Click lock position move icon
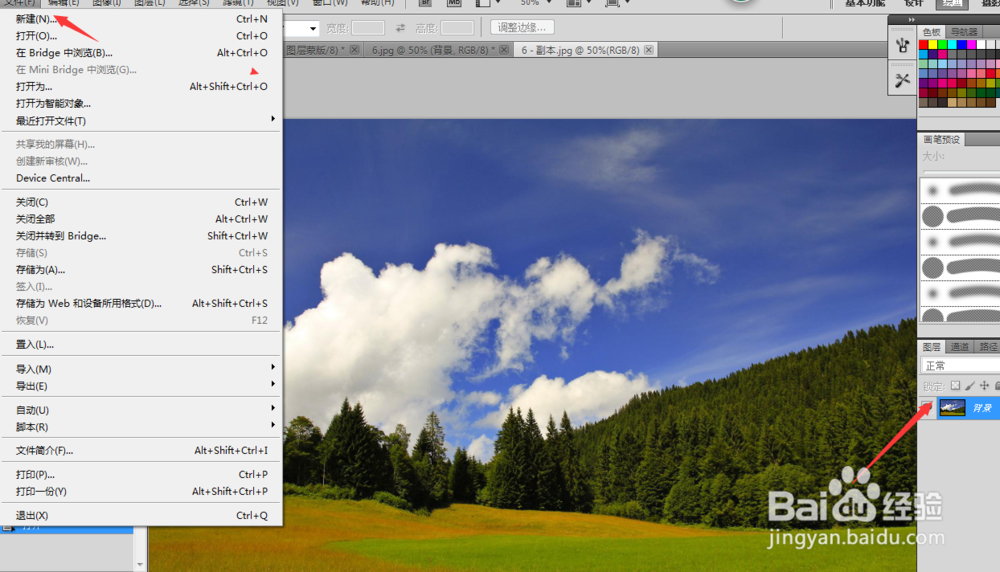 [x=984, y=385]
